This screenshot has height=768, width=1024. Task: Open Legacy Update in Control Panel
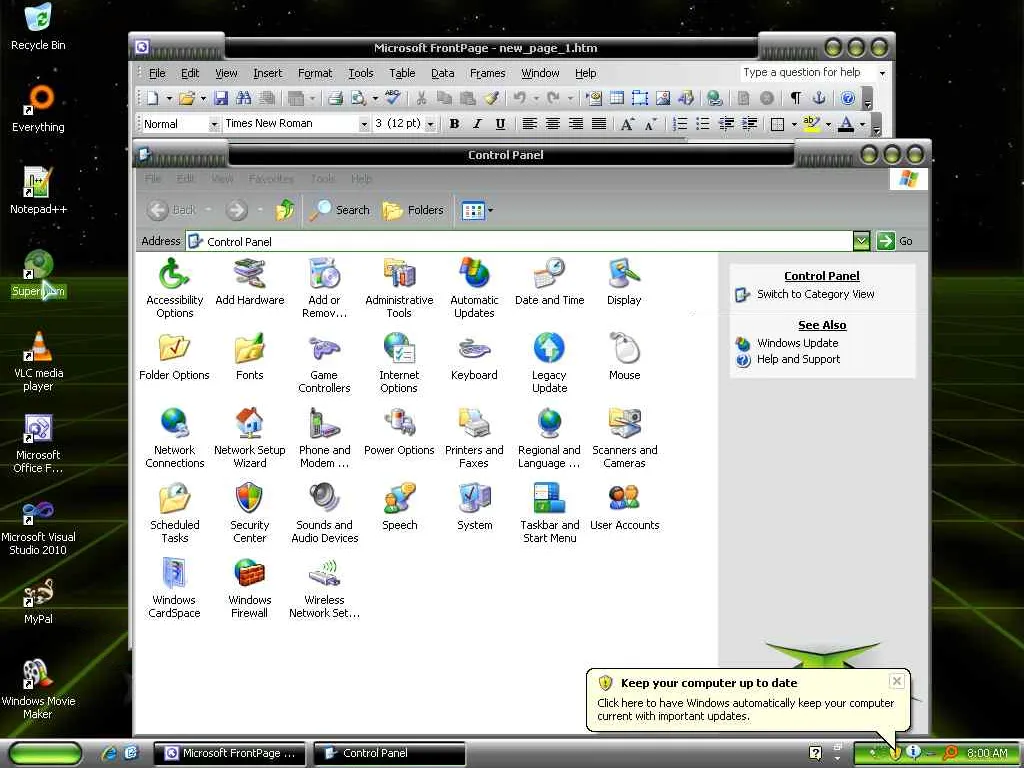pos(549,363)
